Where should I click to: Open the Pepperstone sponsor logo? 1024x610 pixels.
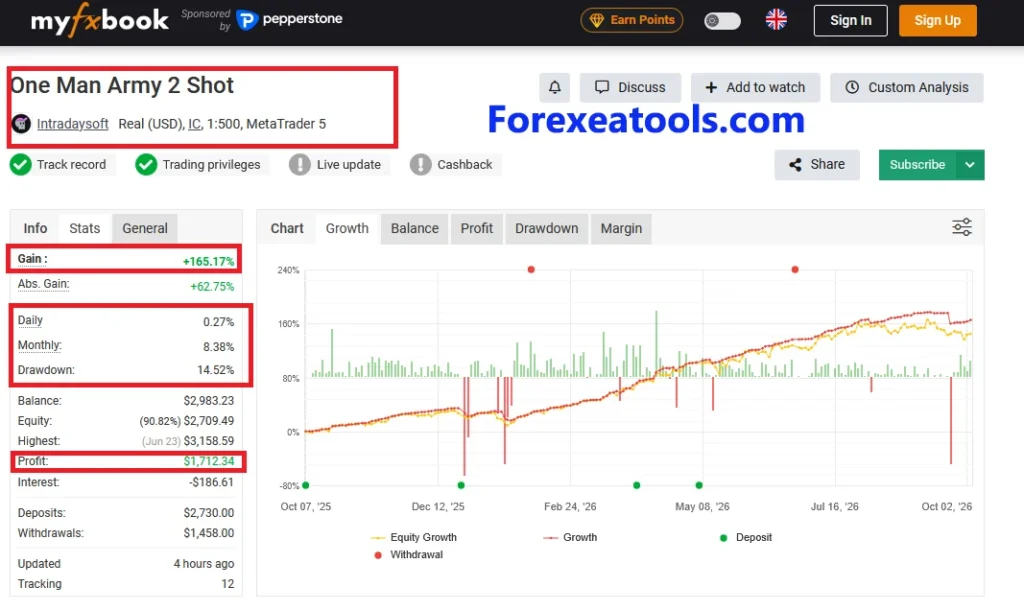coord(289,20)
